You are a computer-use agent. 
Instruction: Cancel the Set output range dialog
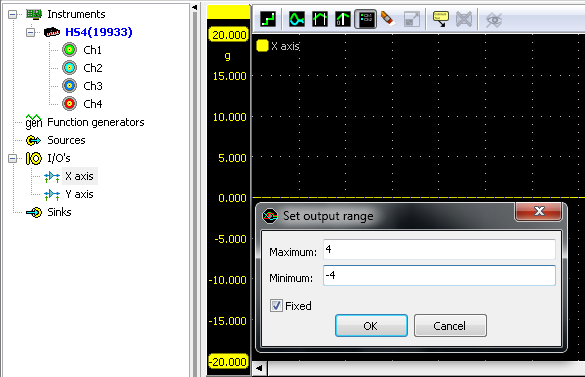coord(450,326)
